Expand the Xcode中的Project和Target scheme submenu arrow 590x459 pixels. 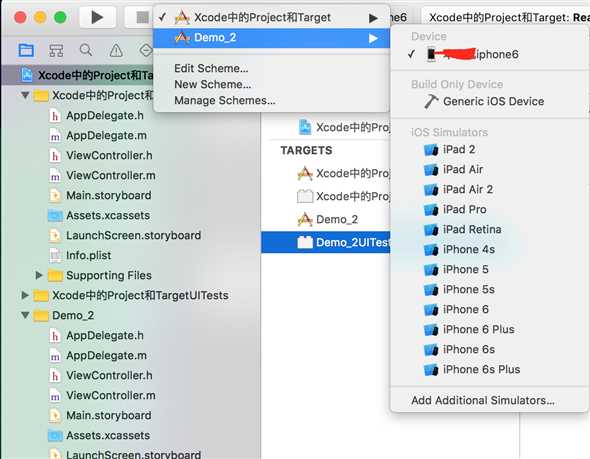[x=373, y=18]
